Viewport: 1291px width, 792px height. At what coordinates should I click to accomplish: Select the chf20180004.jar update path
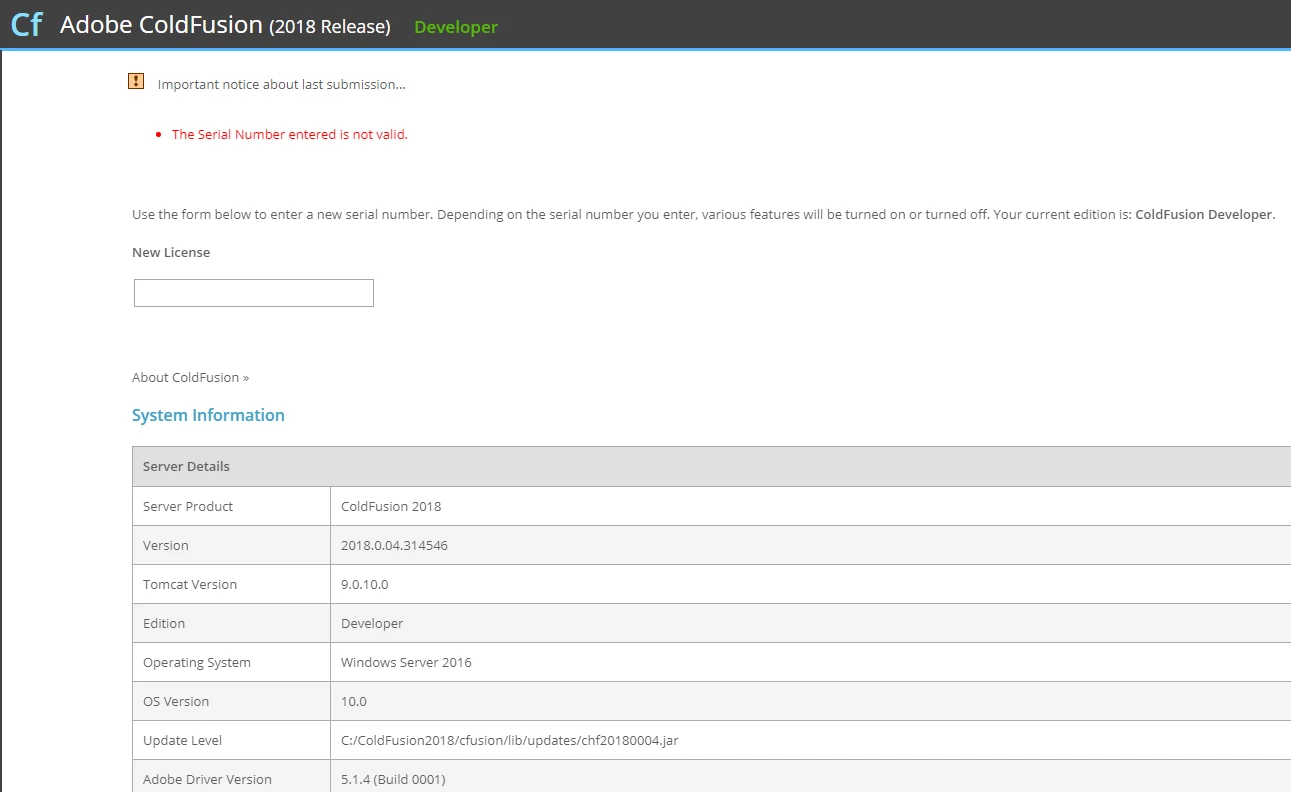click(510, 740)
